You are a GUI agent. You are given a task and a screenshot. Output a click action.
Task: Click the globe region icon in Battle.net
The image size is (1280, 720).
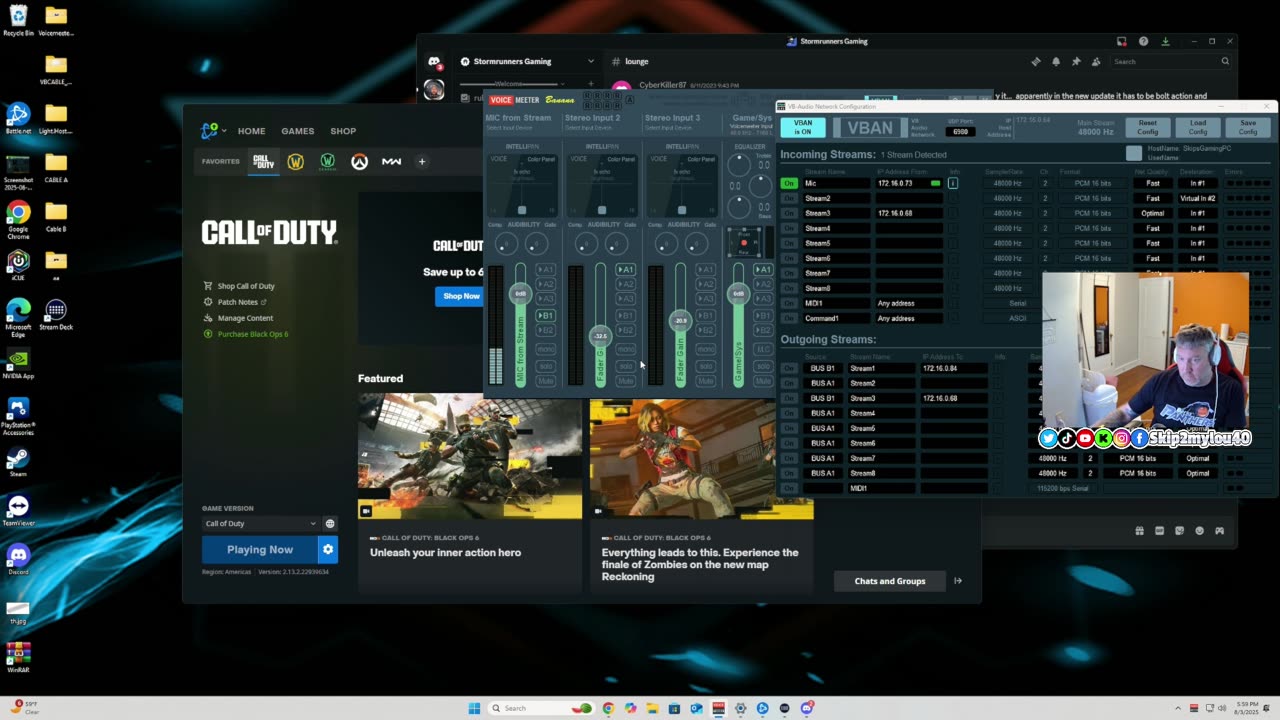coord(330,523)
